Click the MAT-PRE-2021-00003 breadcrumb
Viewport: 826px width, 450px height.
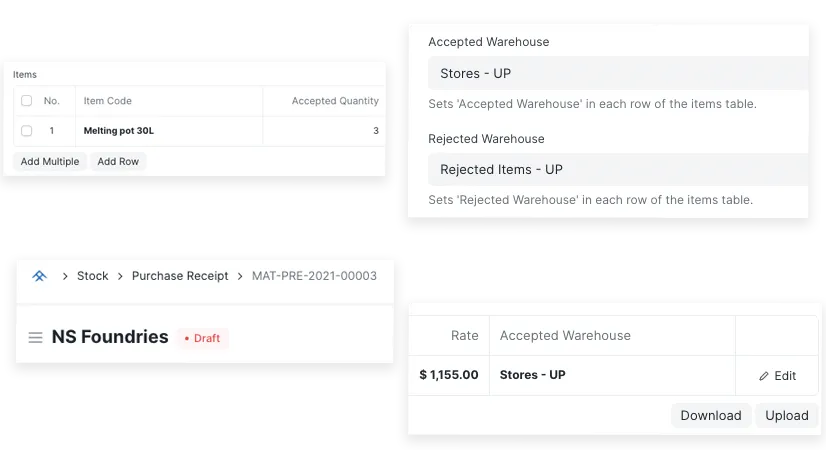pyautogui.click(x=314, y=276)
